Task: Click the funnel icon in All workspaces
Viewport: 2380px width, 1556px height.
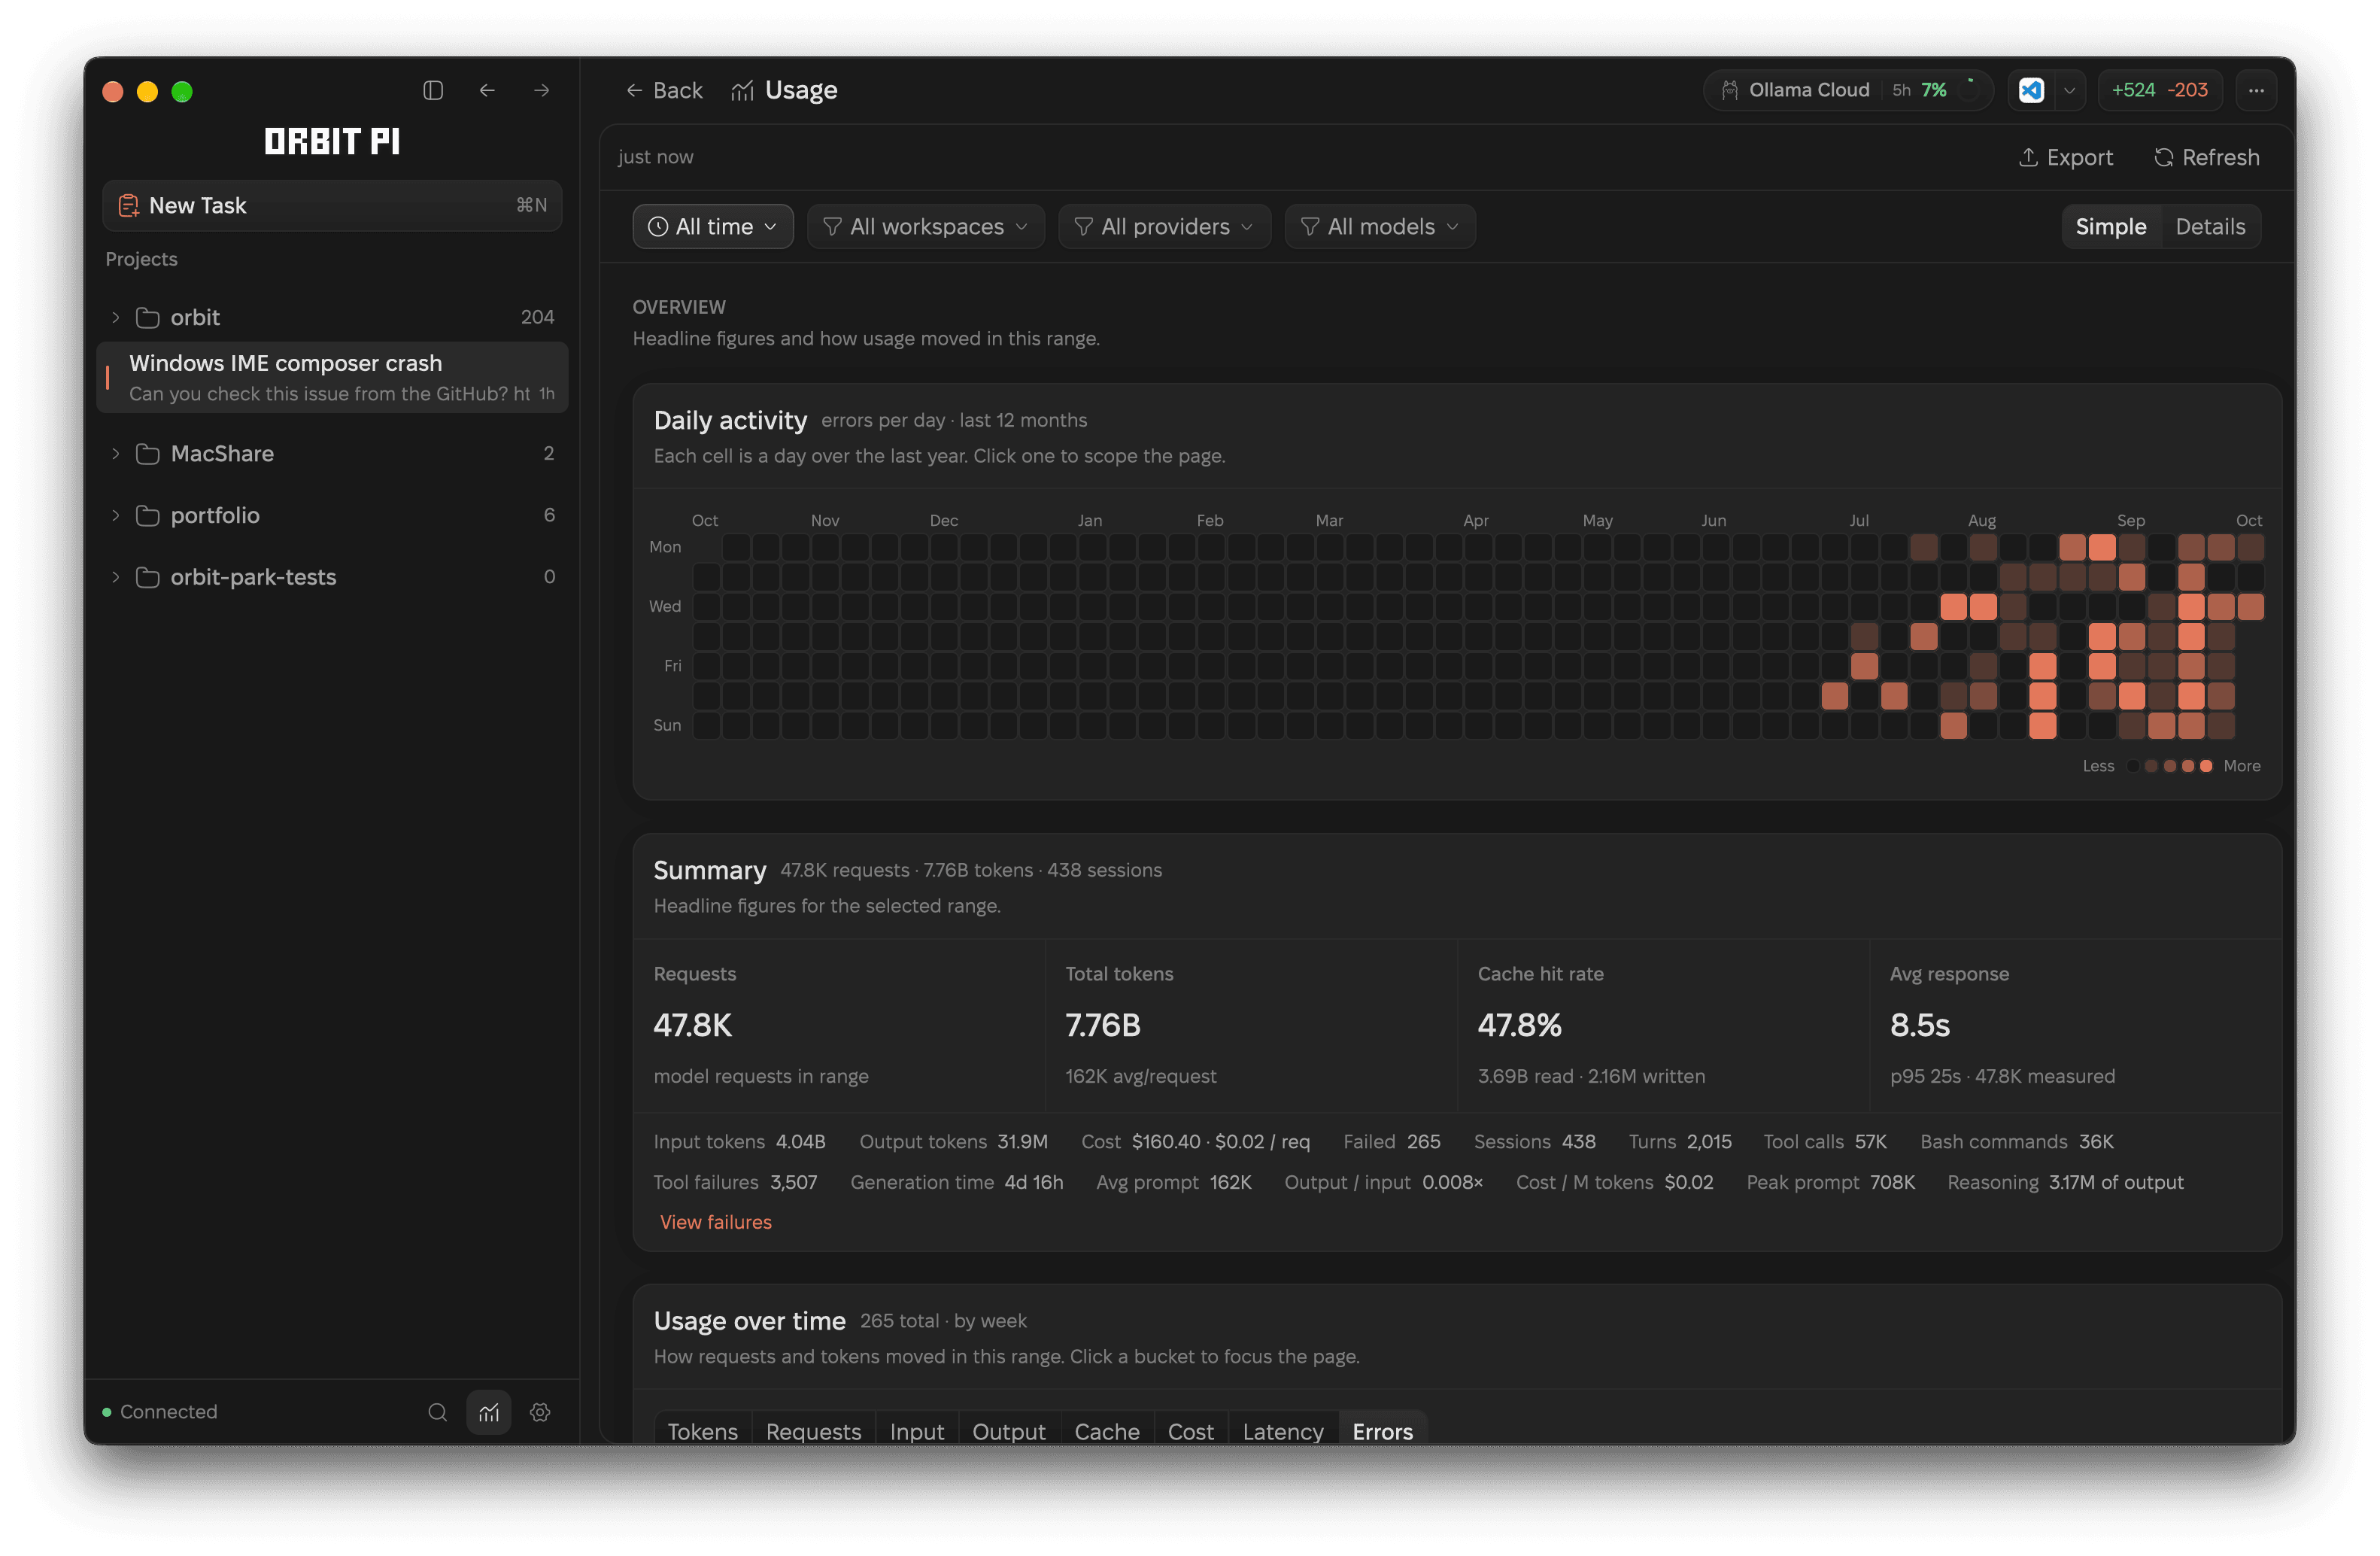Action: click(832, 227)
